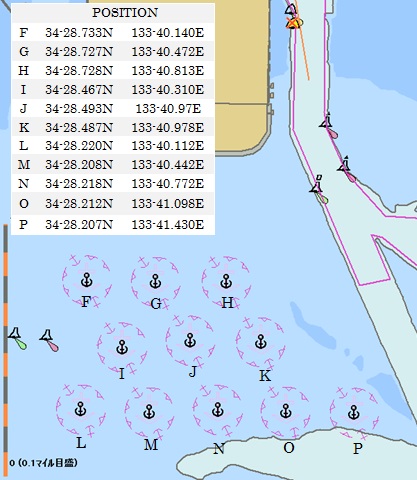The width and height of the screenshot is (417, 480).
Task: Click the anchor marker at position P
Action: (x=354, y=412)
